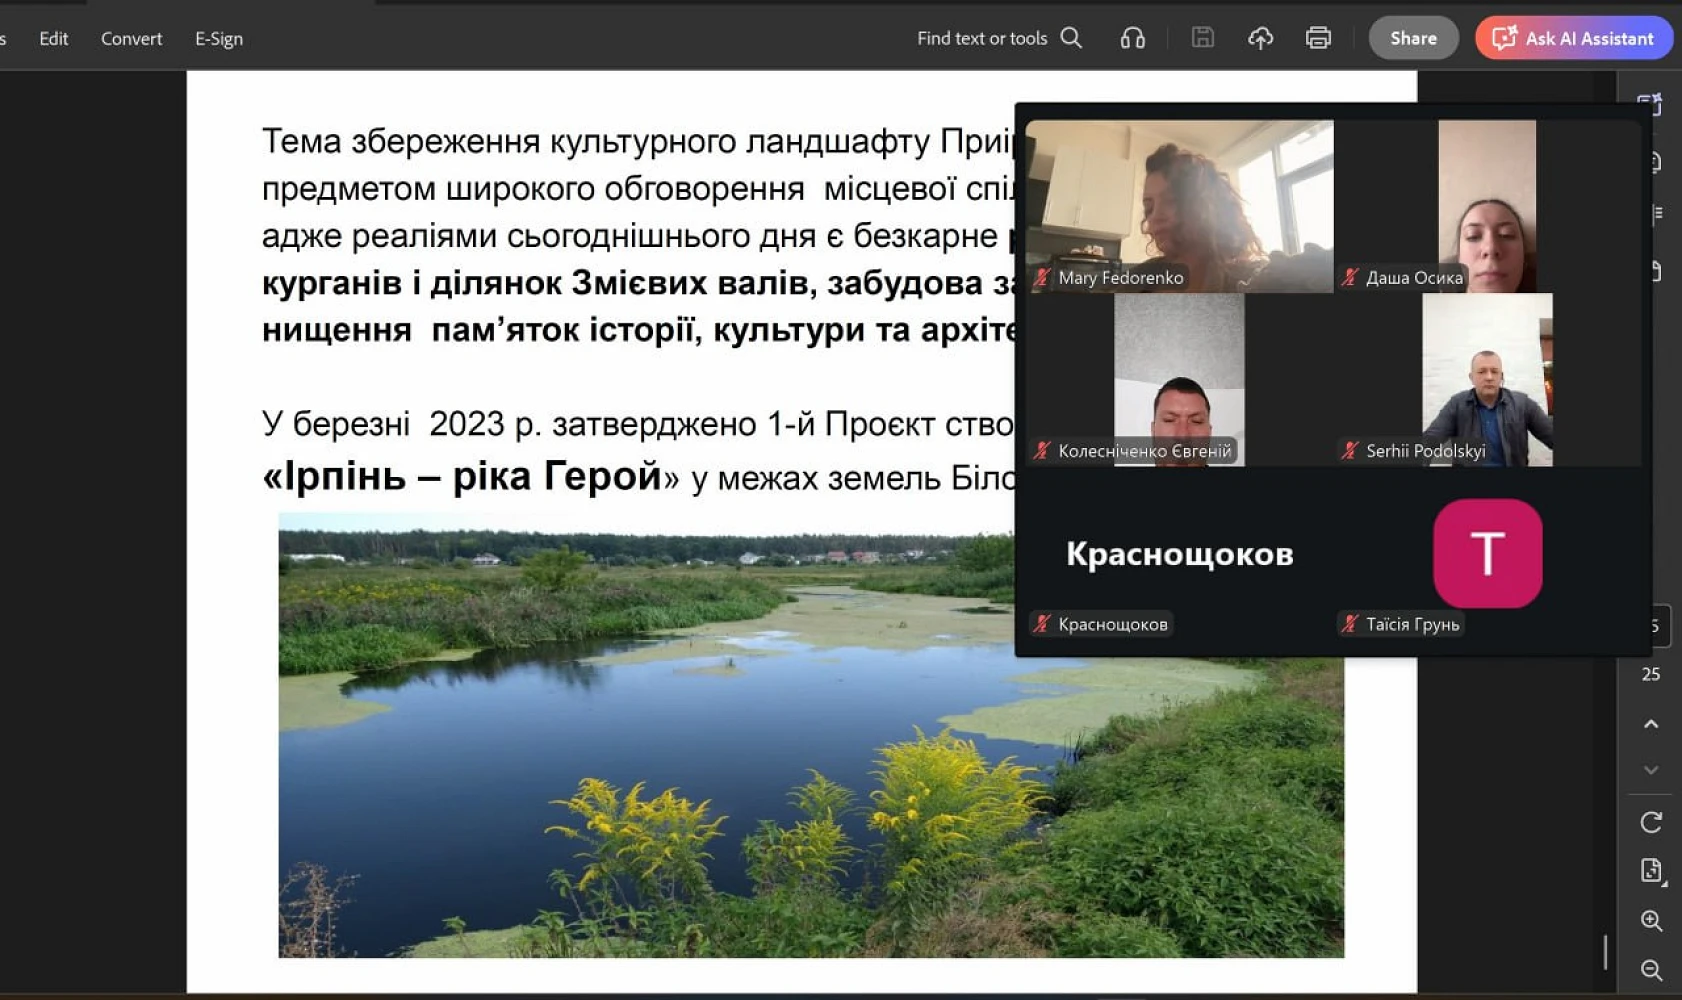This screenshot has height=1000, width=1682.
Task: Click the Share button
Action: pyautogui.click(x=1413, y=38)
